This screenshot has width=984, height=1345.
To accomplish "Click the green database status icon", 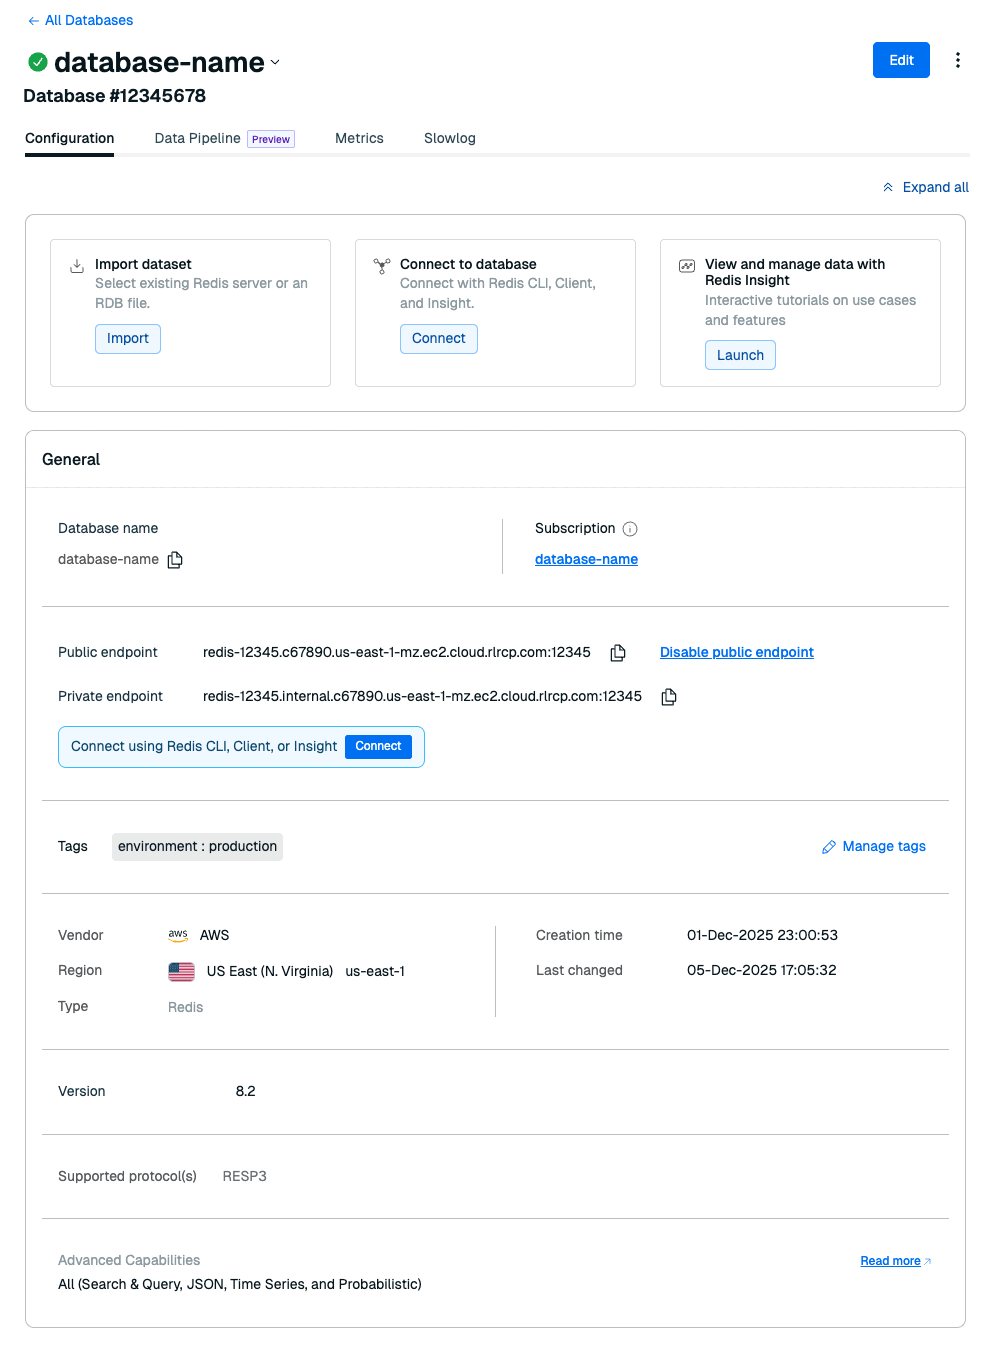I will [x=38, y=62].
